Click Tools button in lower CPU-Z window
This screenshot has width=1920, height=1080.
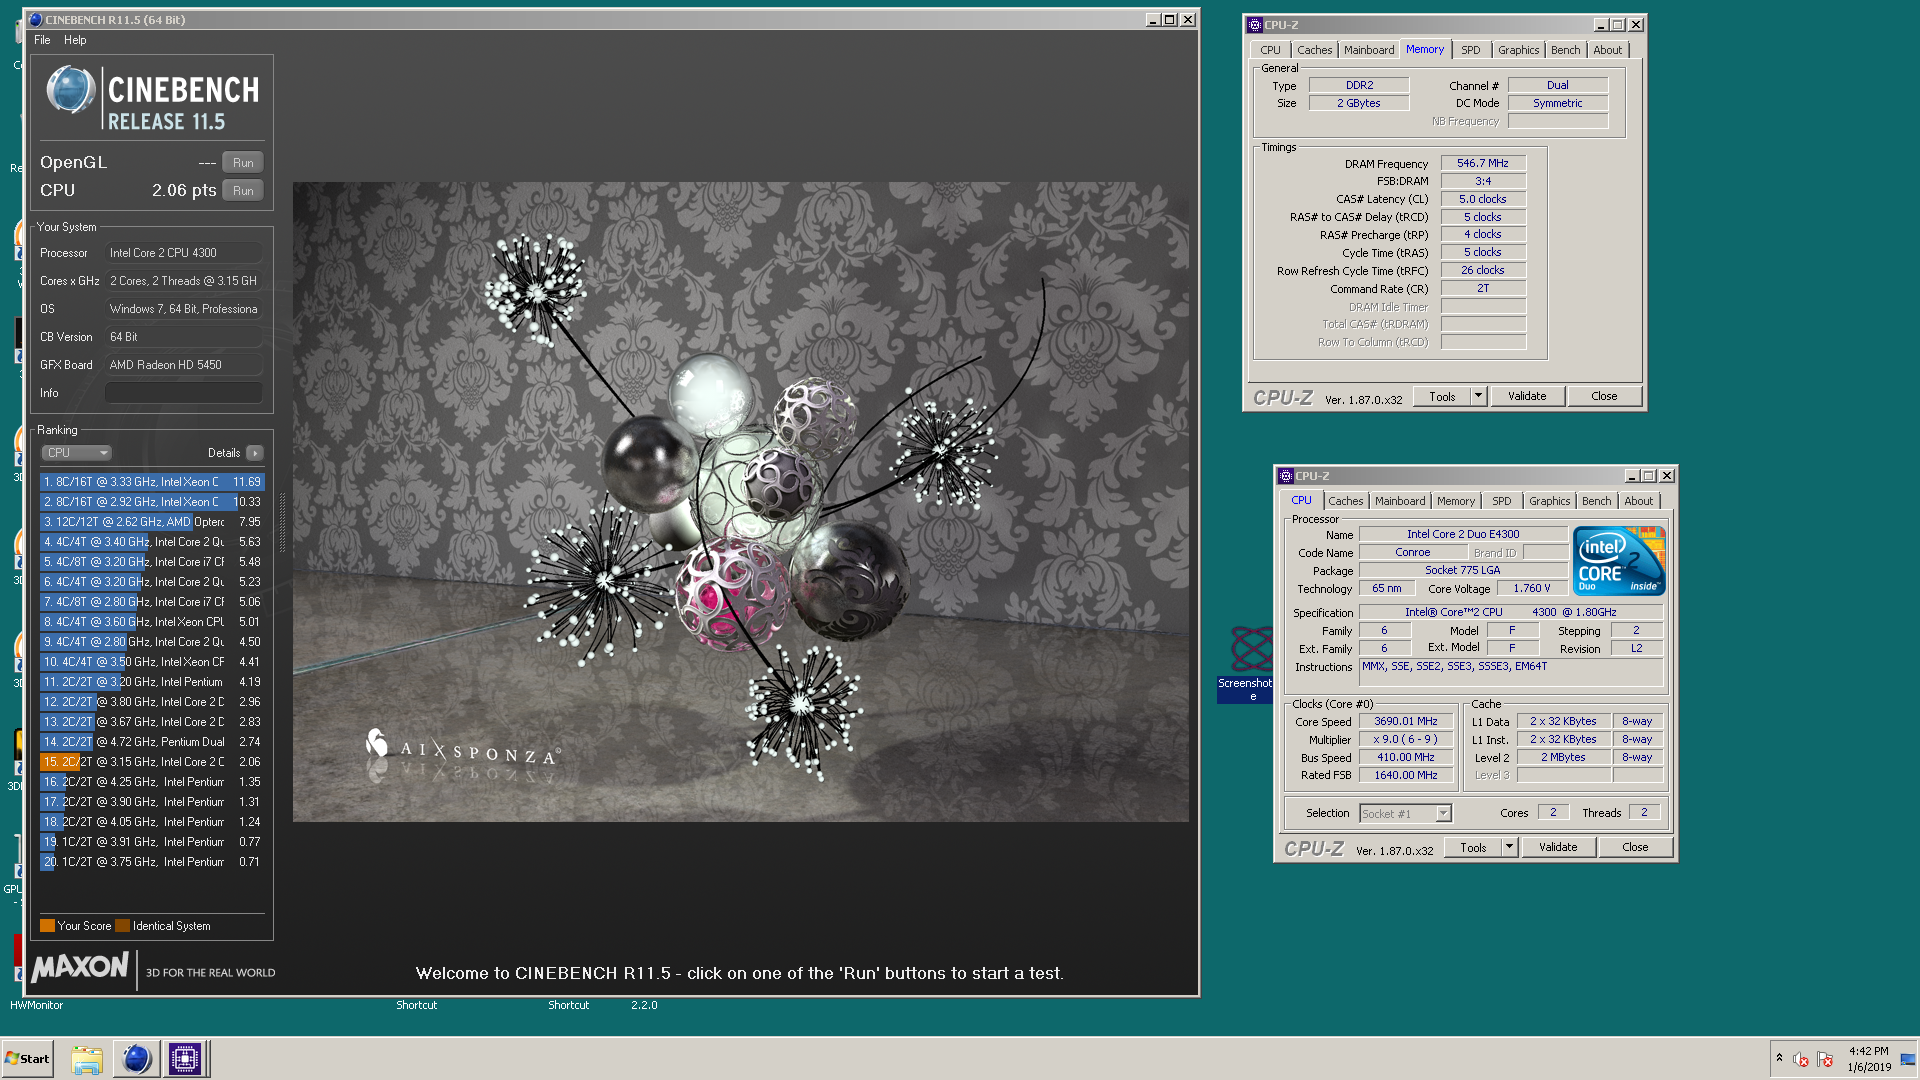click(x=1473, y=848)
